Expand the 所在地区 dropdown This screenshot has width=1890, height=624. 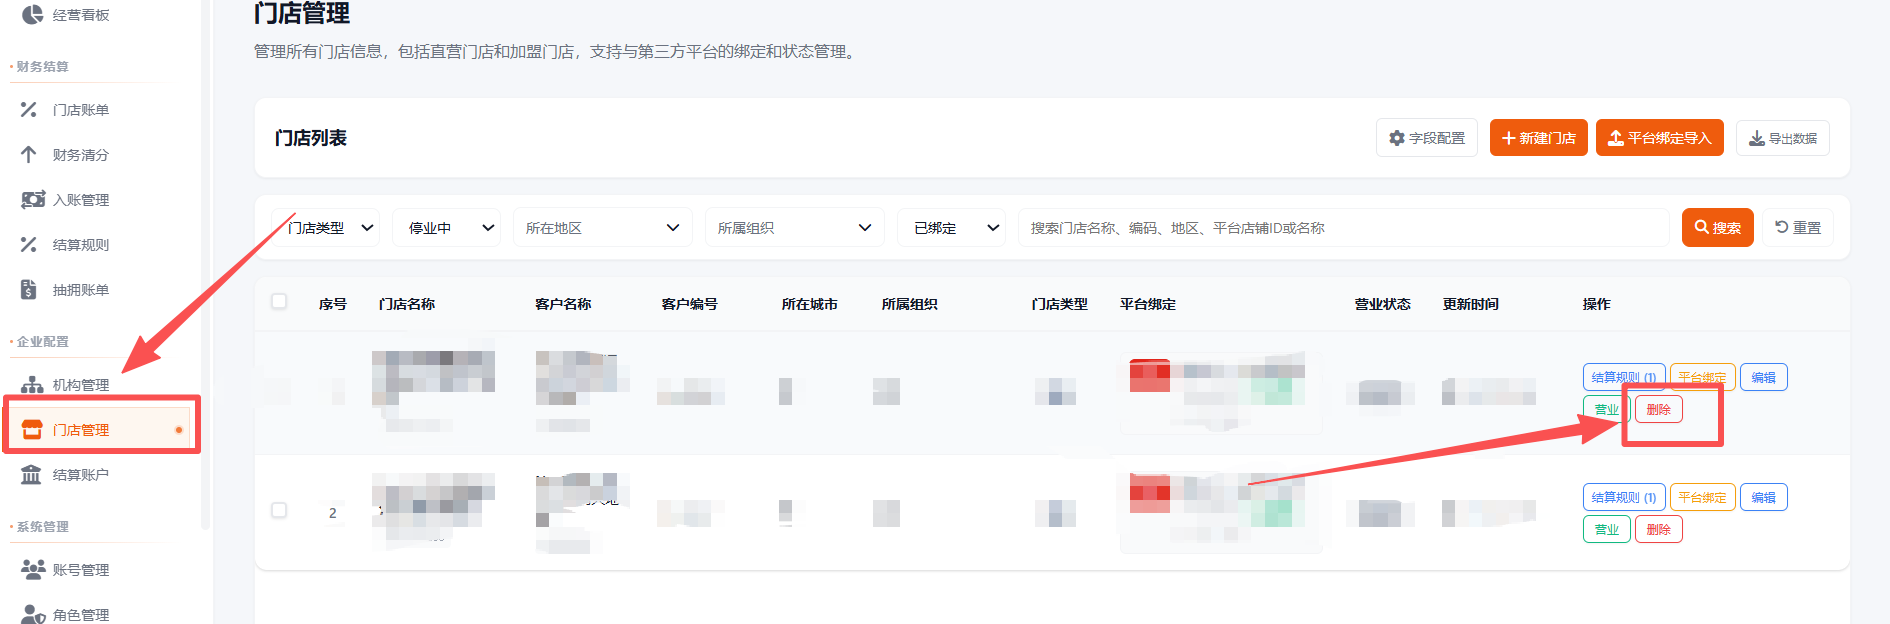(x=603, y=228)
